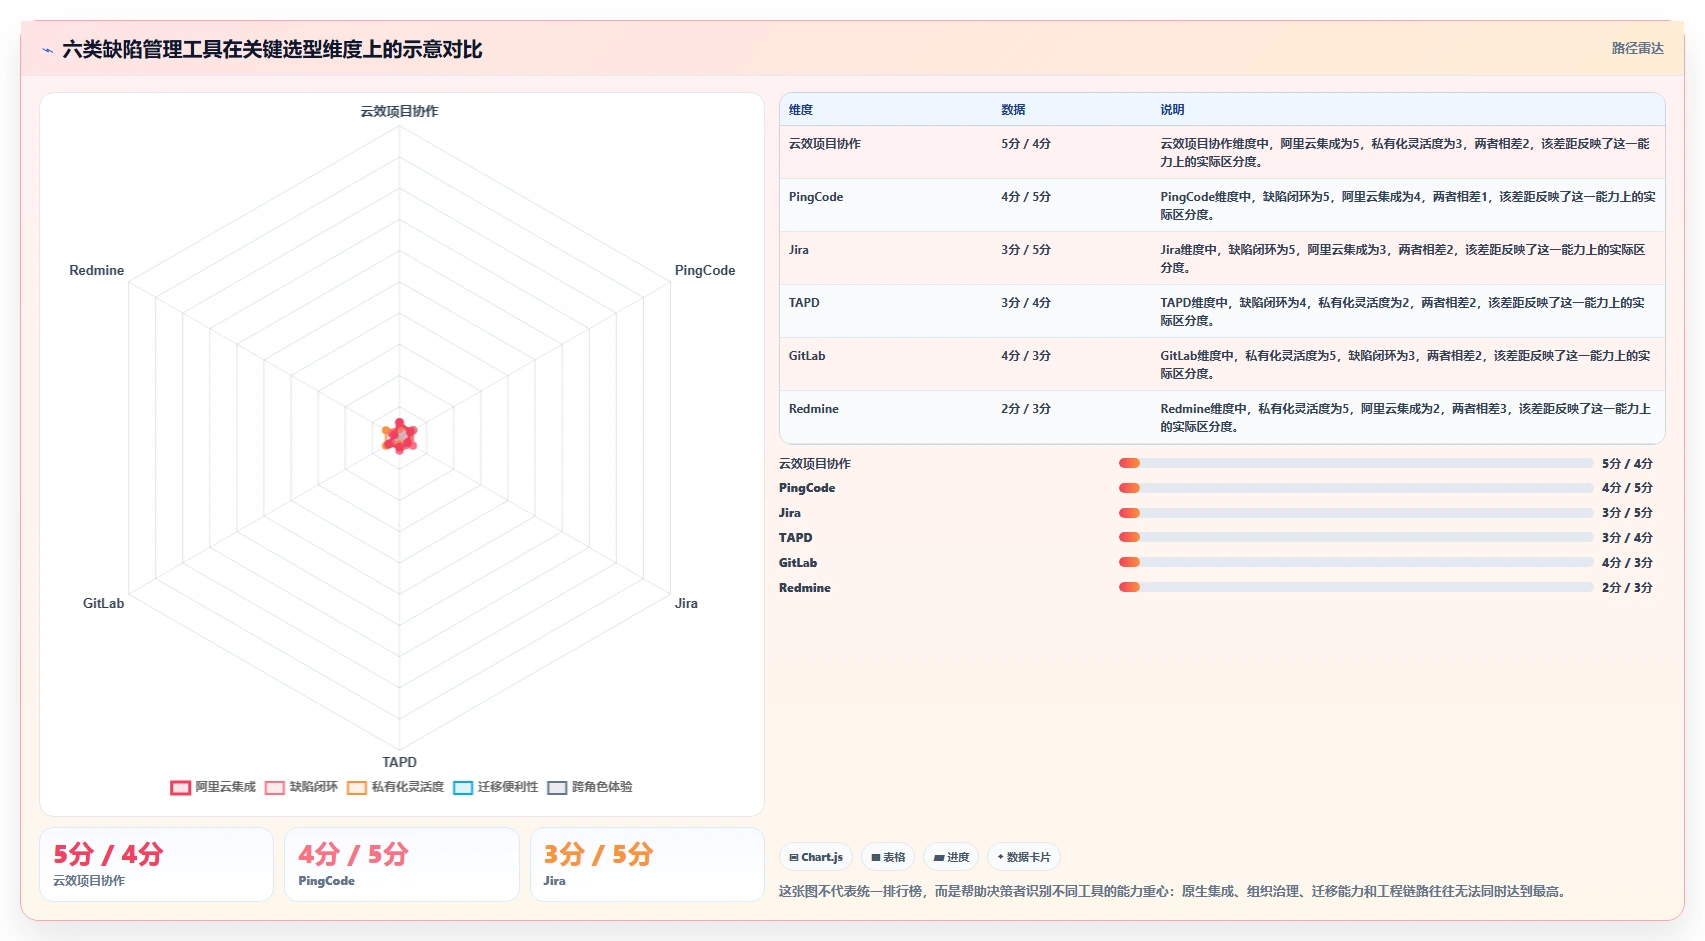Click the data cluster at the radar center
This screenshot has height=941, width=1705.
pos(399,437)
